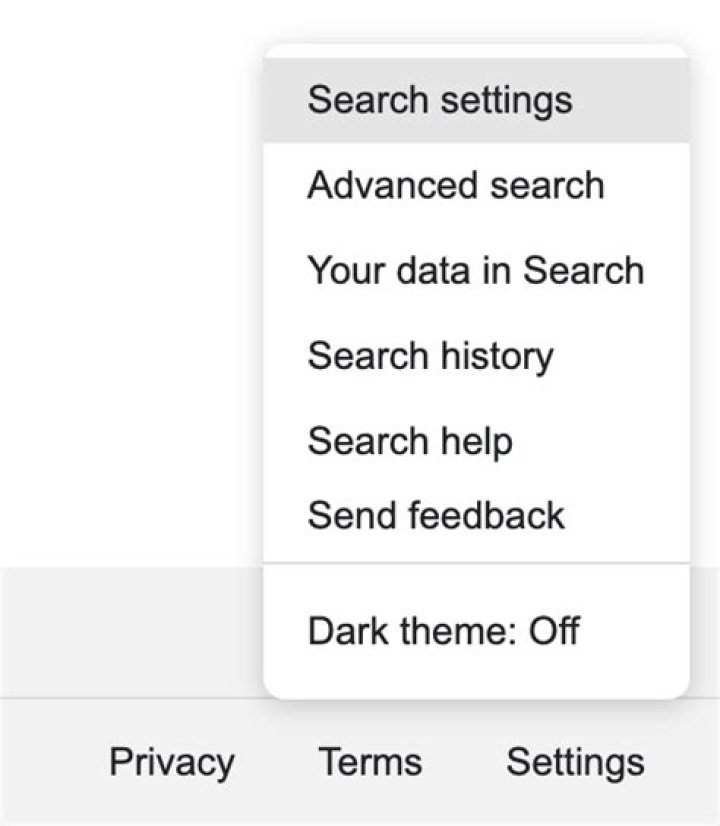The width and height of the screenshot is (720, 826).
Task: Go to Advanced search page
Action: [x=456, y=186]
